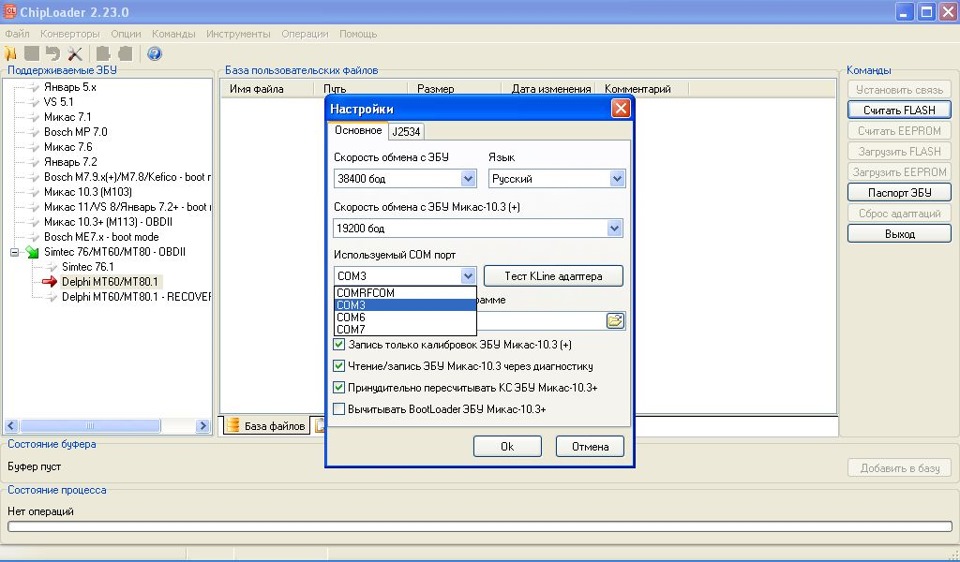Collapse the Simtec 76/MT60/MT80 tree node
The height and width of the screenshot is (562, 960).
15,252
